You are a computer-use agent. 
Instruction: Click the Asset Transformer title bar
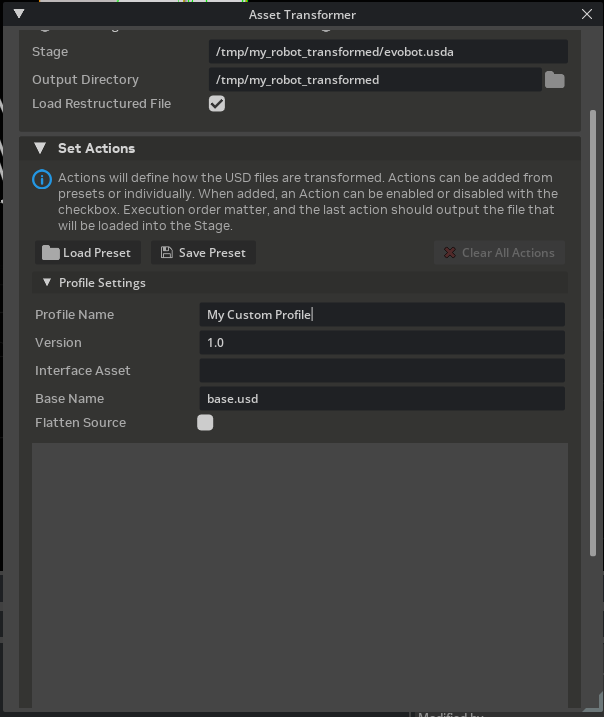pos(302,14)
